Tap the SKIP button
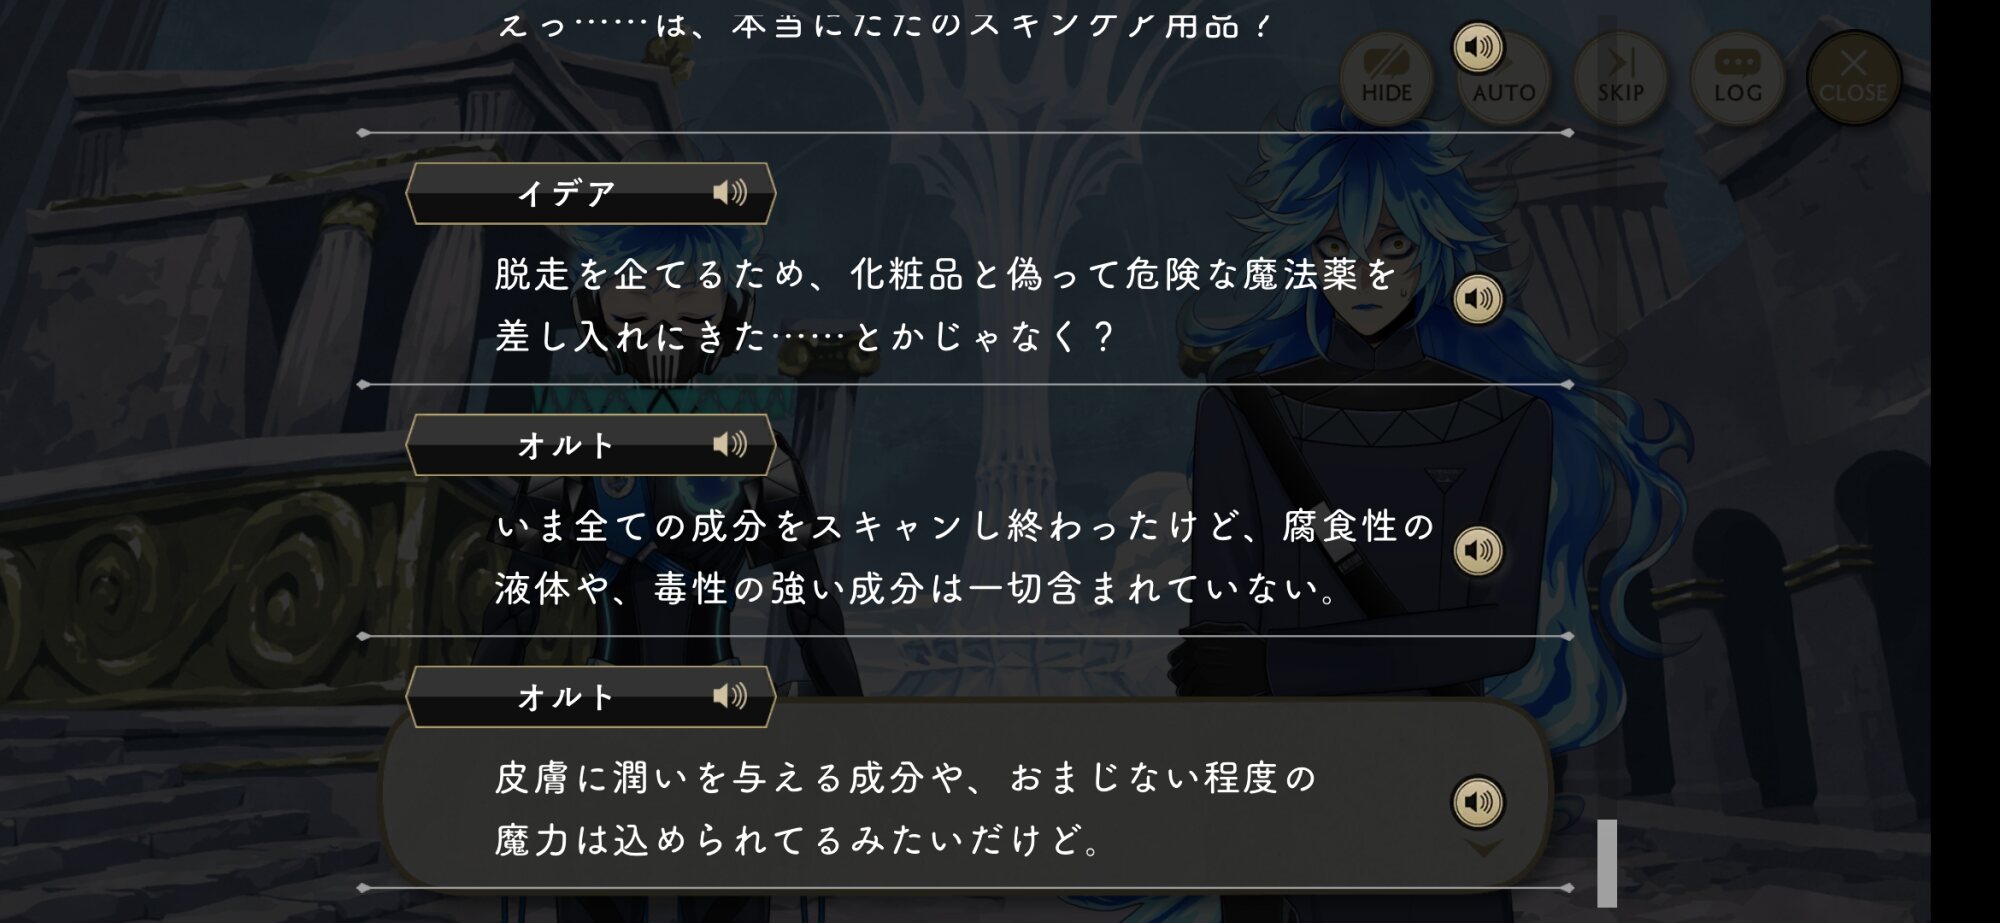 point(1621,78)
